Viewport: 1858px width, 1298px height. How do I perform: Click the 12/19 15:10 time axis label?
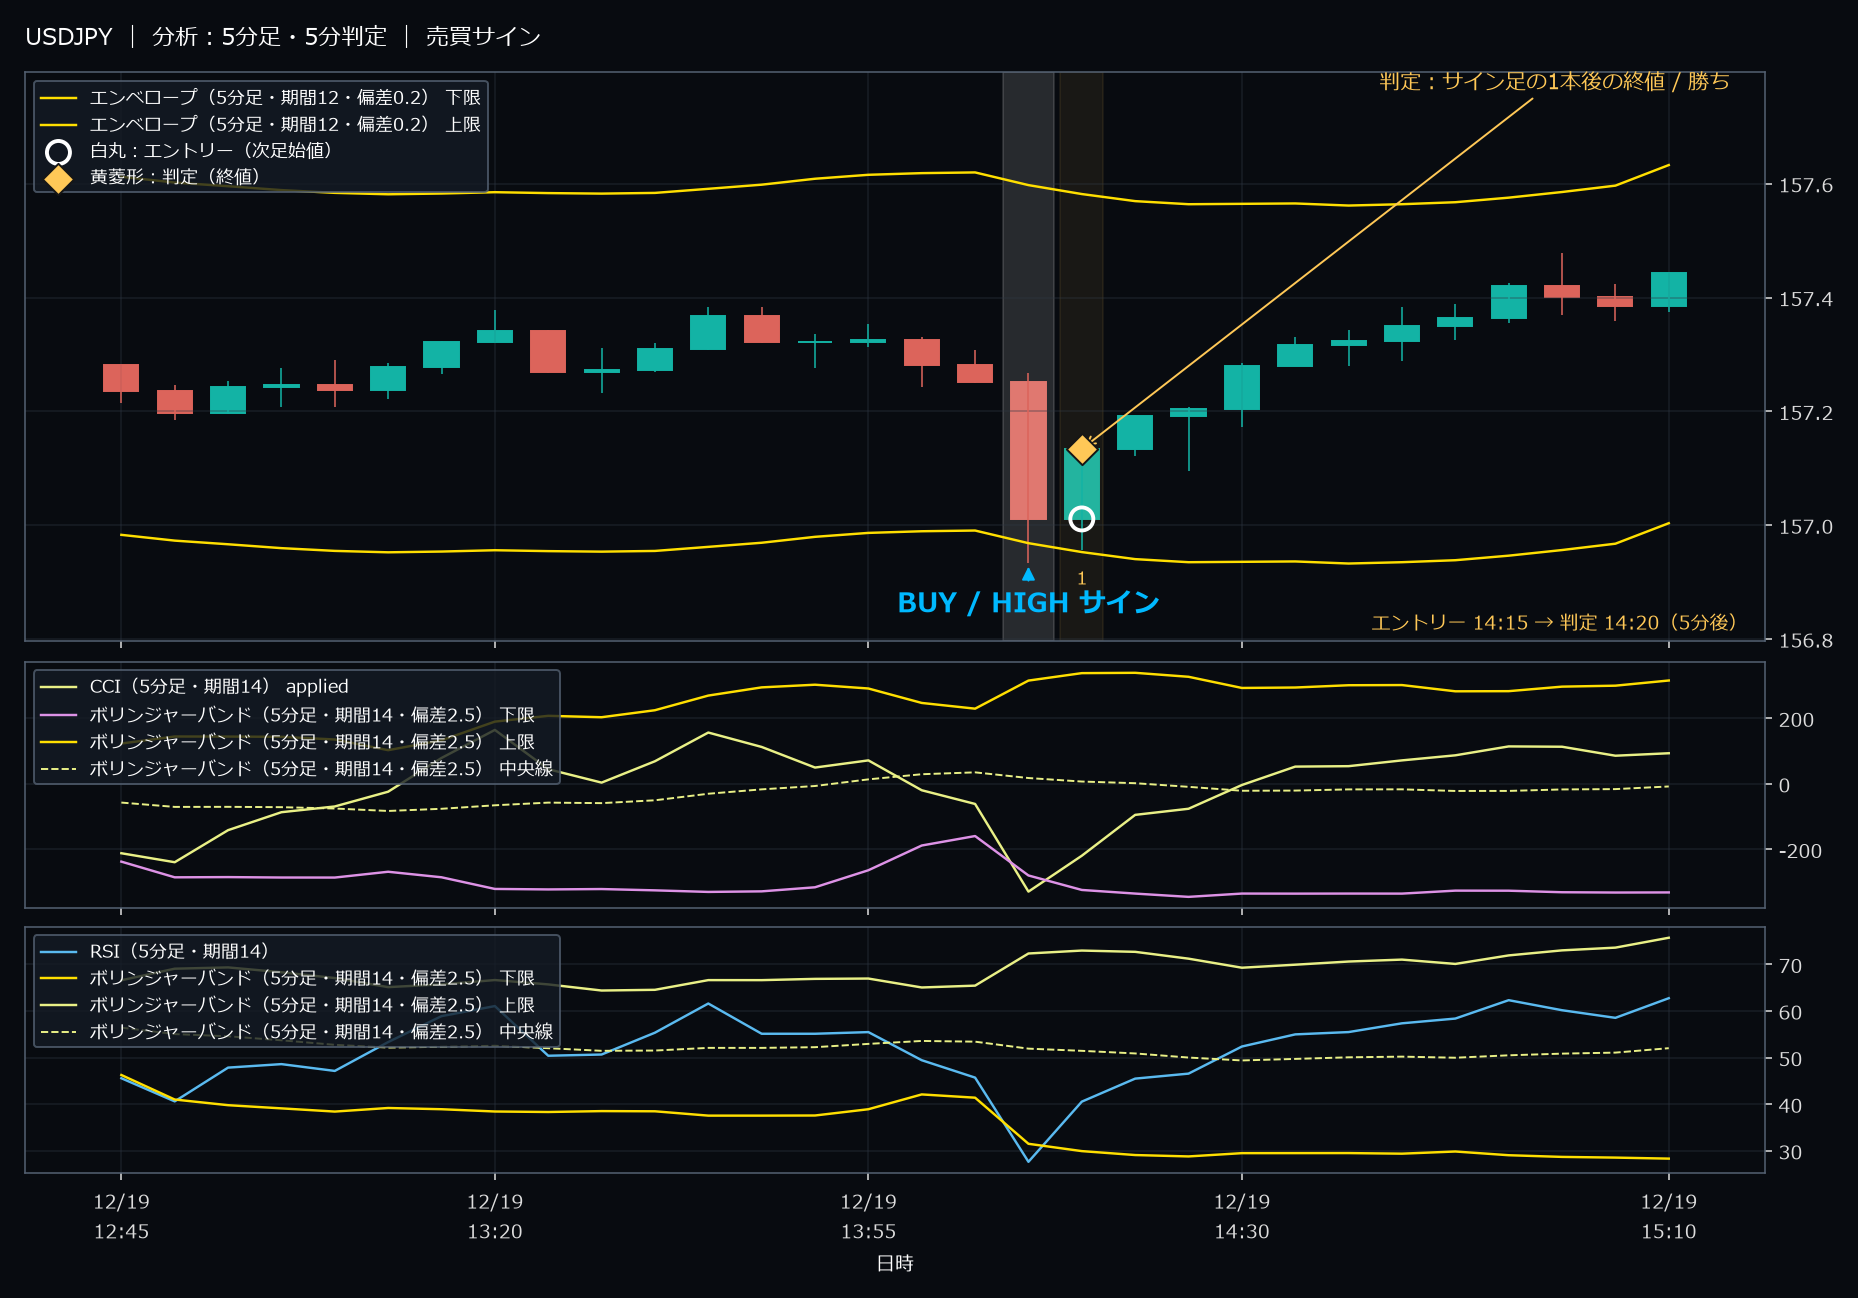1668,1216
